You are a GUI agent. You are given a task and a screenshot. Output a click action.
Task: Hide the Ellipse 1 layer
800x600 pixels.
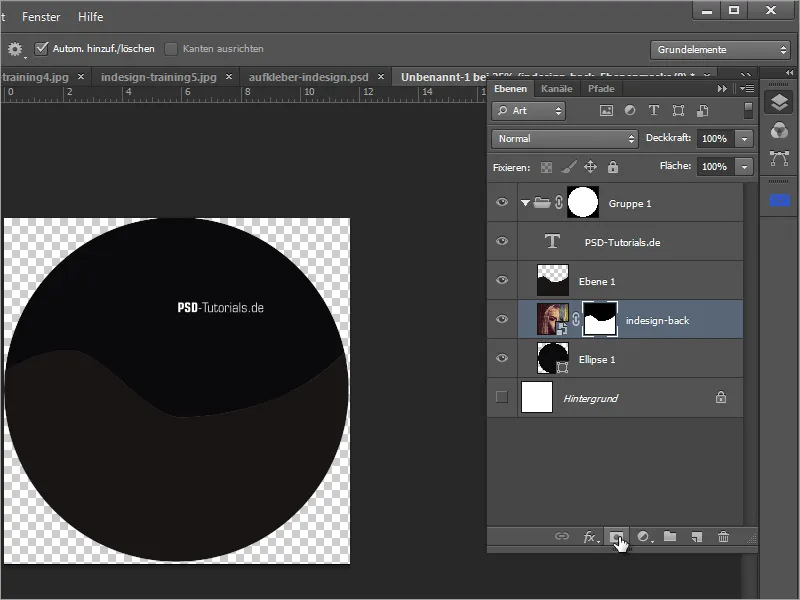pyautogui.click(x=502, y=358)
